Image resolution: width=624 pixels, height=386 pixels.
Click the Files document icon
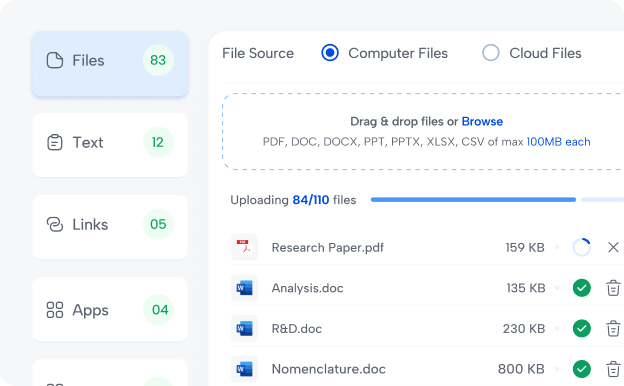coord(55,60)
